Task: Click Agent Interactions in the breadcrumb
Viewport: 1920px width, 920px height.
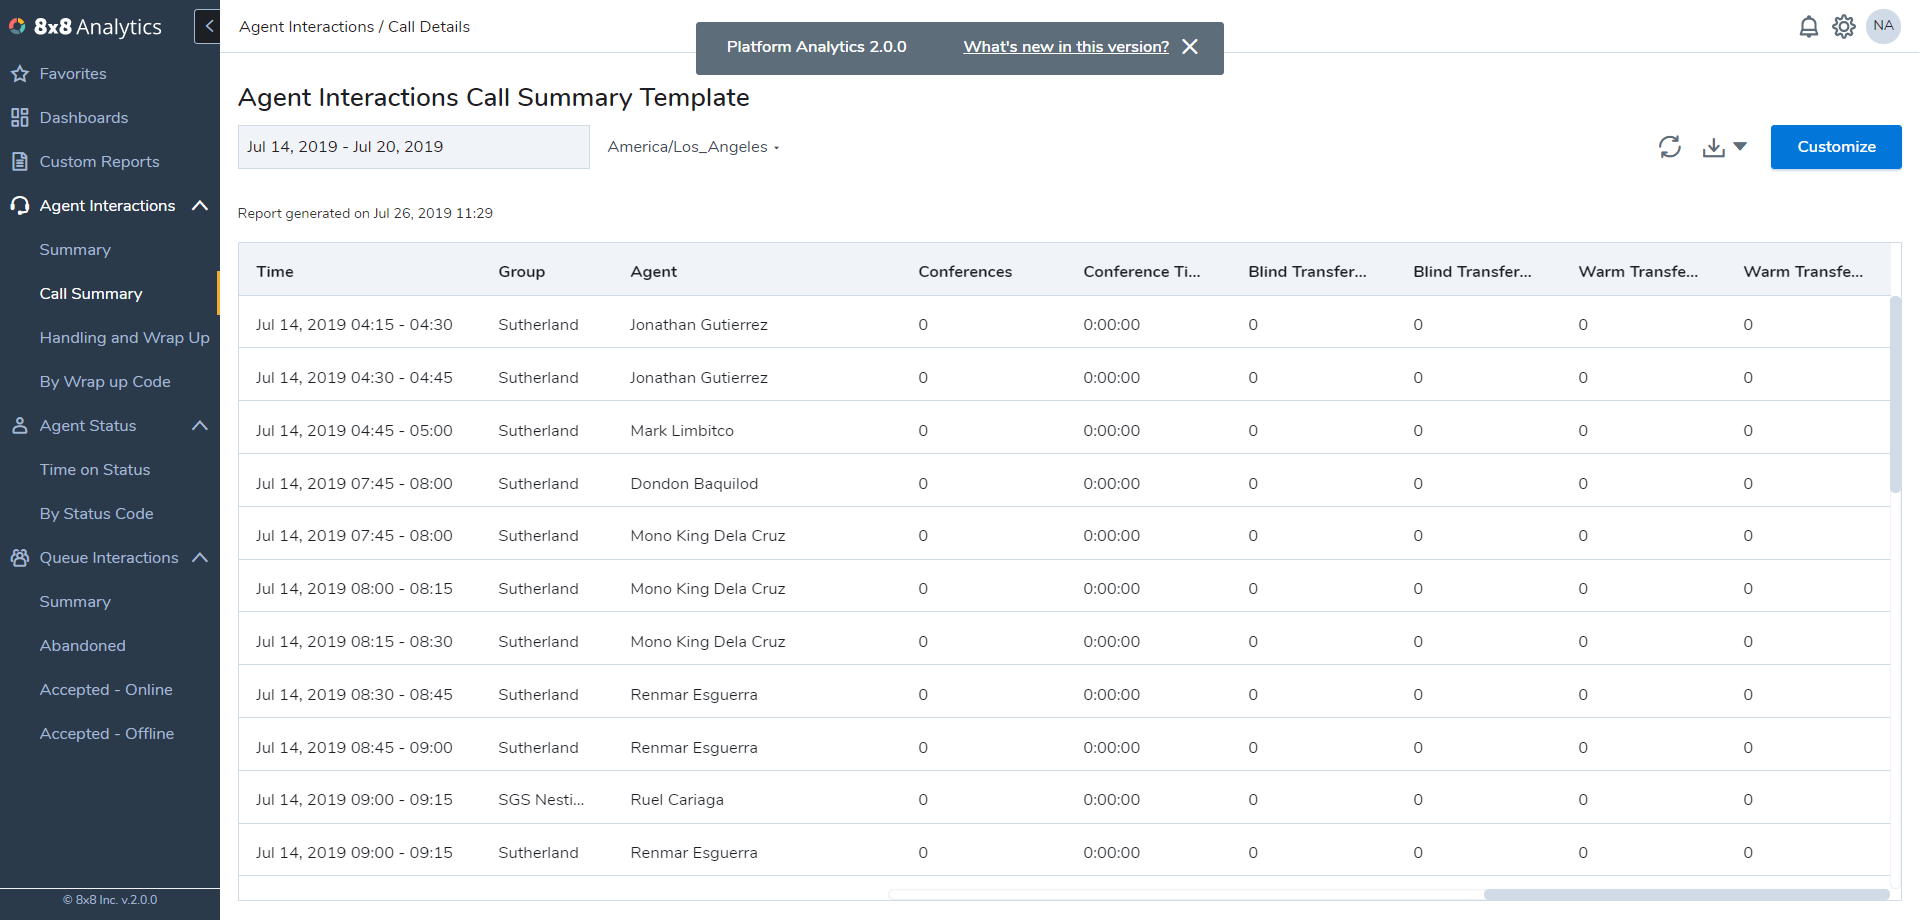Action: coord(306,27)
